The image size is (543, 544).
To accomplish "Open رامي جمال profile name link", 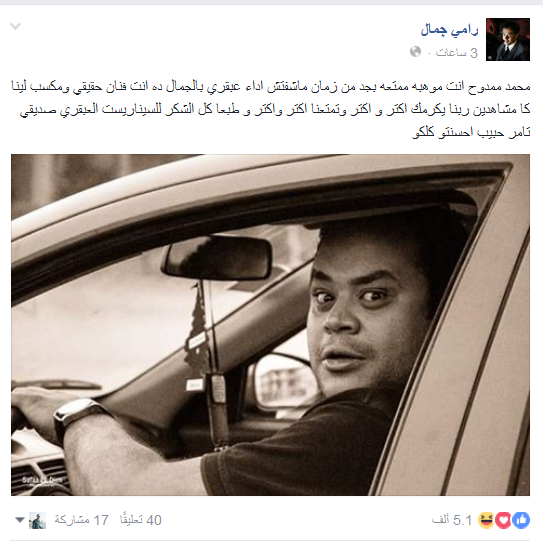I will (449, 30).
